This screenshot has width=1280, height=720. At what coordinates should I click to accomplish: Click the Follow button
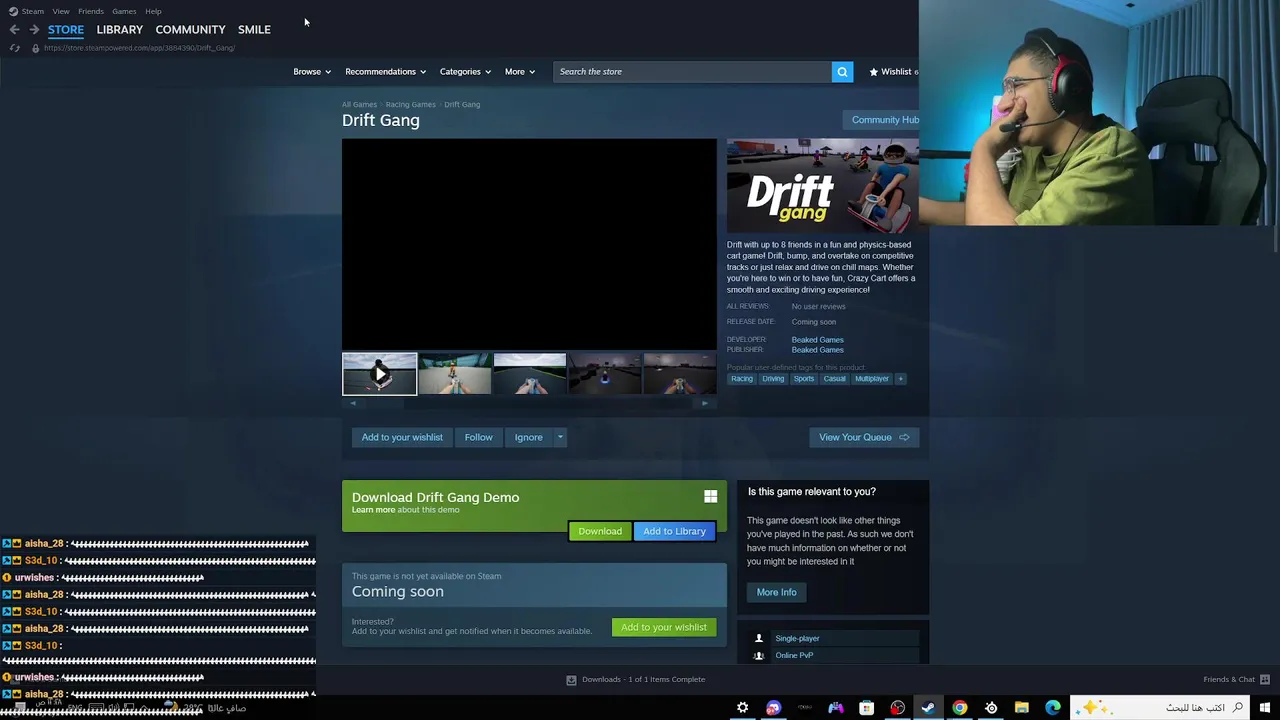(478, 437)
